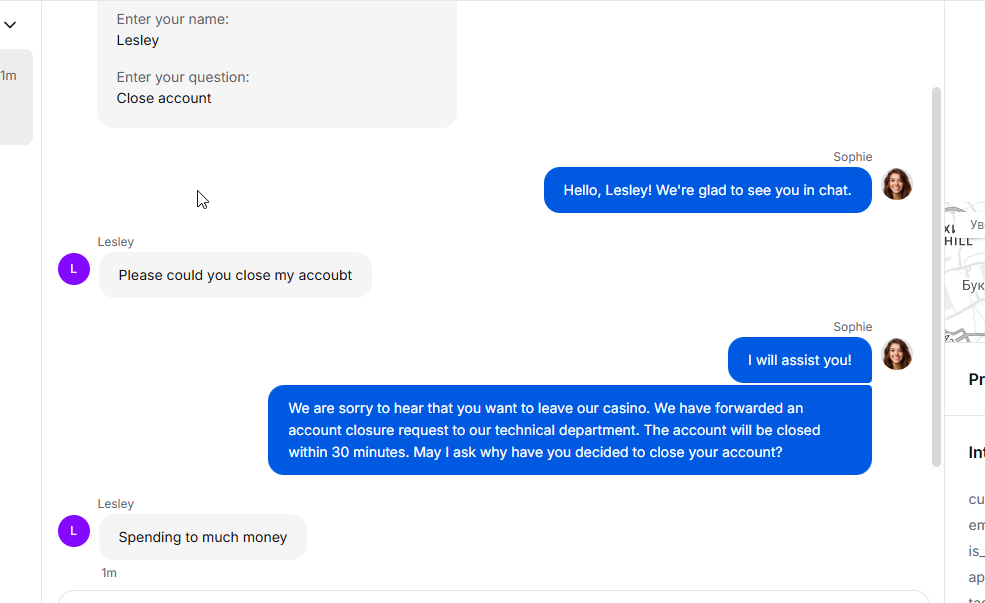Screen dimensions: 985x603
Task: Click Lesley's avatar beside "Spending to much money"
Action: click(x=74, y=531)
